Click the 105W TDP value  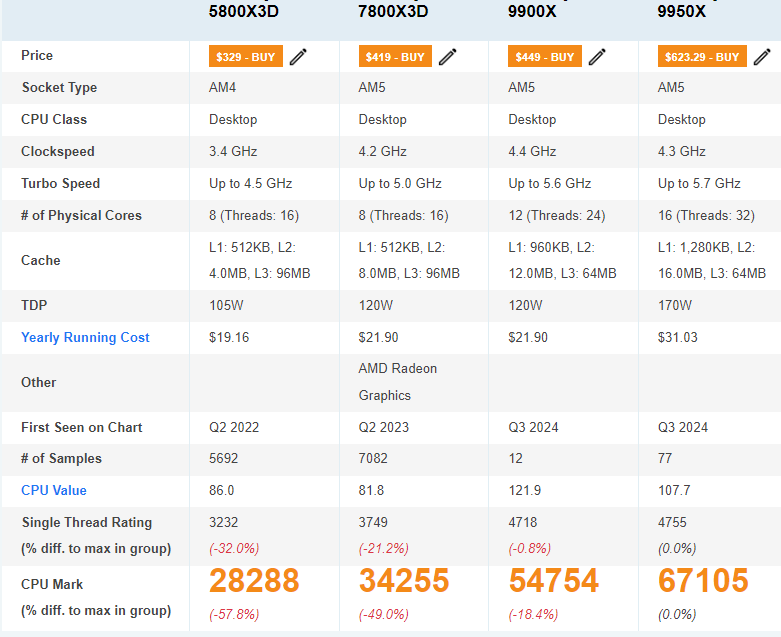click(226, 305)
